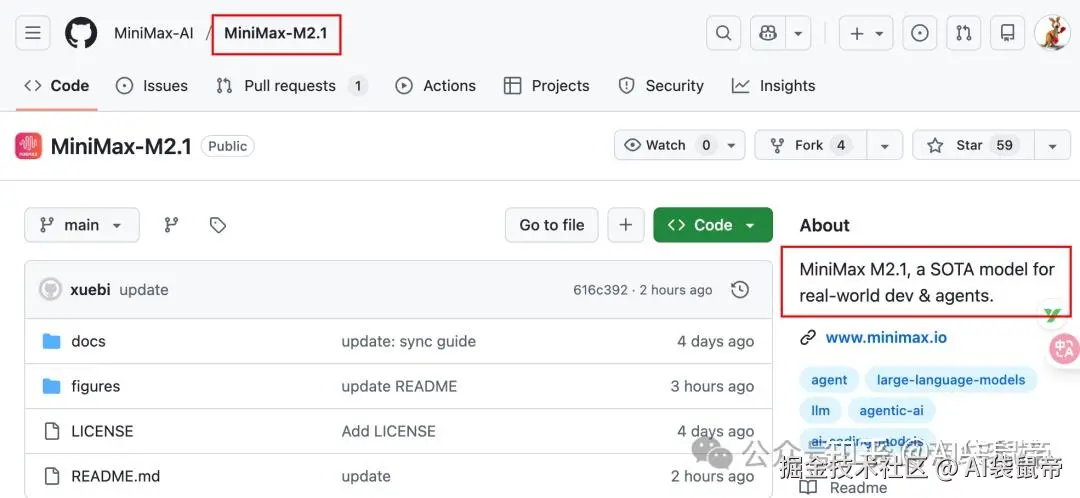The image size is (1080, 498).
Task: Open the 'update: sync guide' commit
Action: (x=408, y=341)
